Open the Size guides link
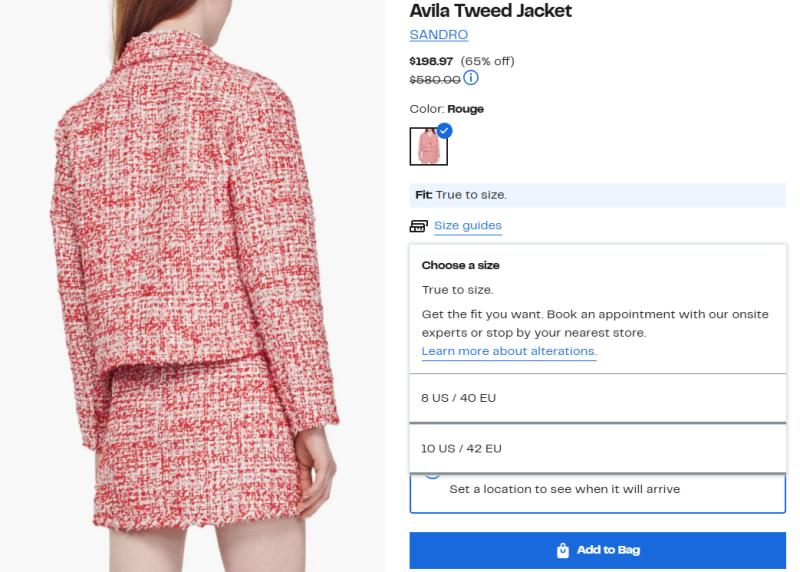This screenshot has width=800, height=572. 467,226
